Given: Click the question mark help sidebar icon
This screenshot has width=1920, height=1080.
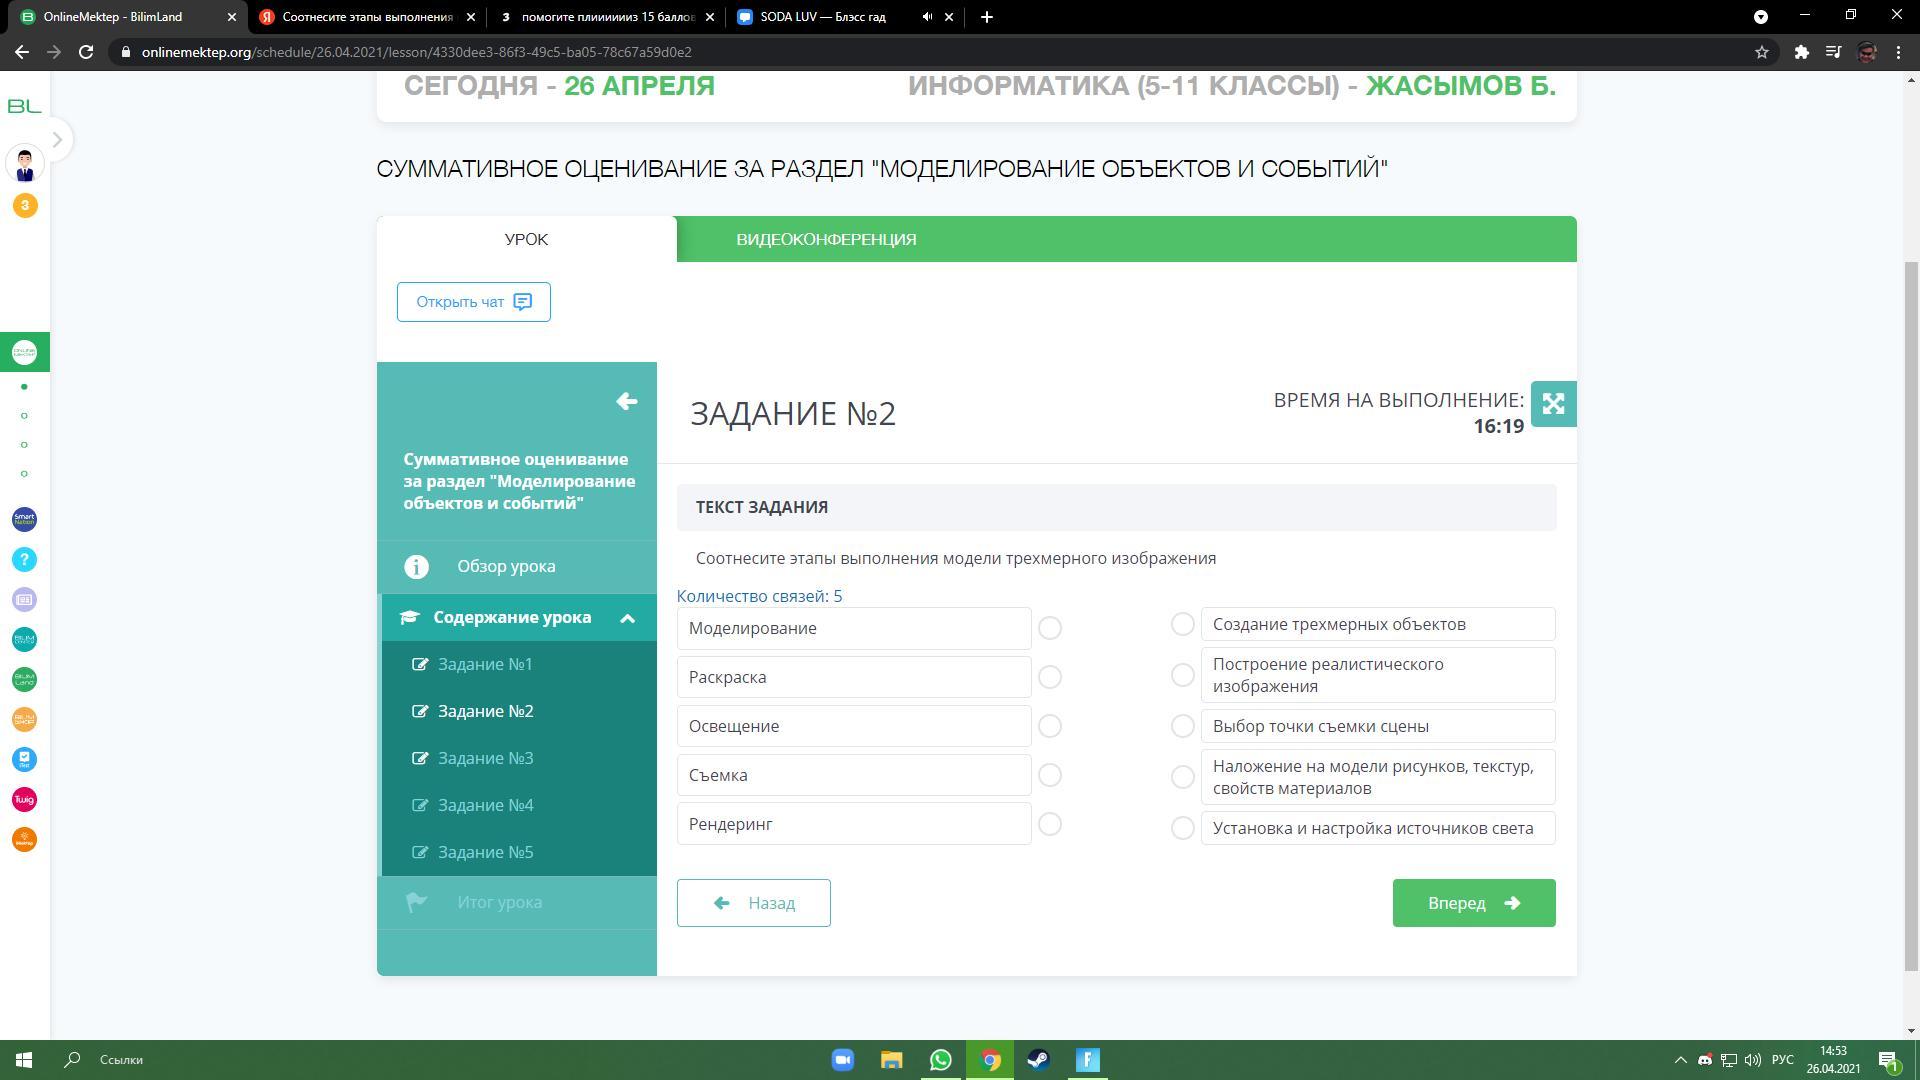Looking at the screenshot, I should click(24, 559).
